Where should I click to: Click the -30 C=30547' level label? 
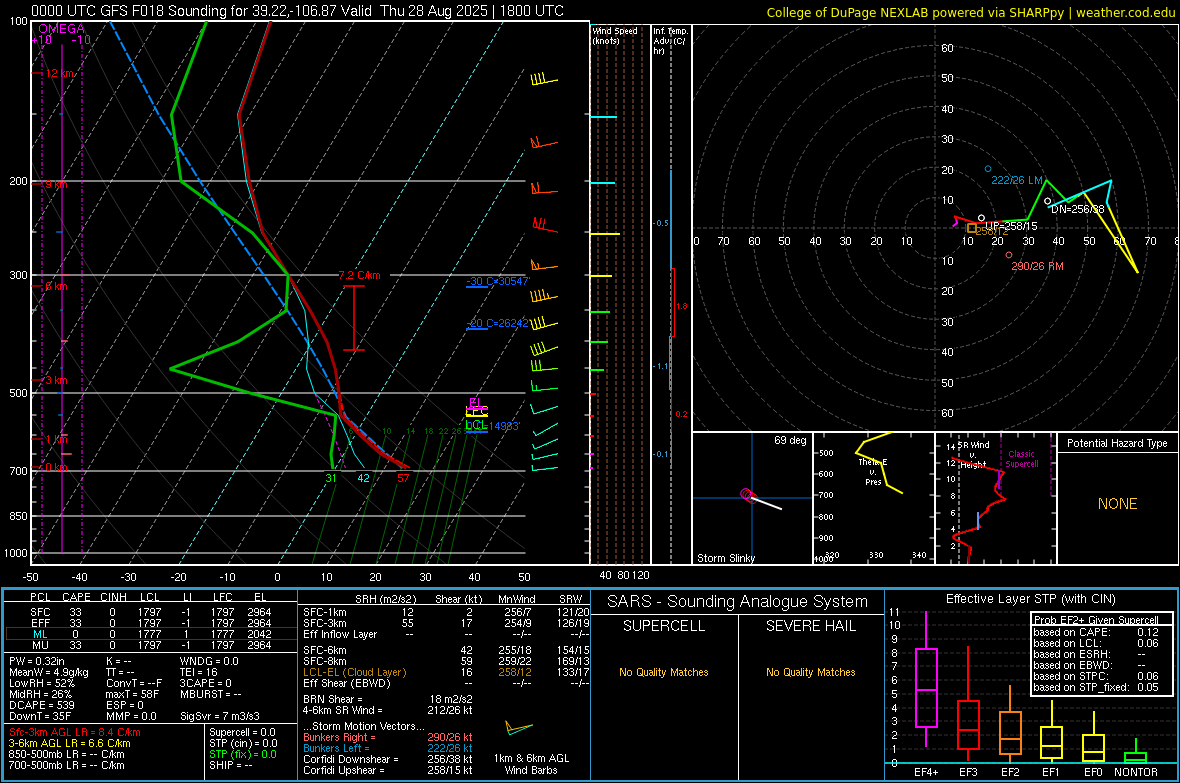(x=498, y=281)
